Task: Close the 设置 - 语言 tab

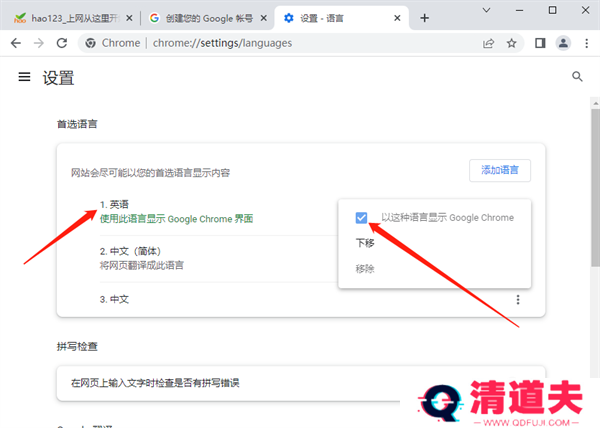Action: pyautogui.click(x=397, y=18)
